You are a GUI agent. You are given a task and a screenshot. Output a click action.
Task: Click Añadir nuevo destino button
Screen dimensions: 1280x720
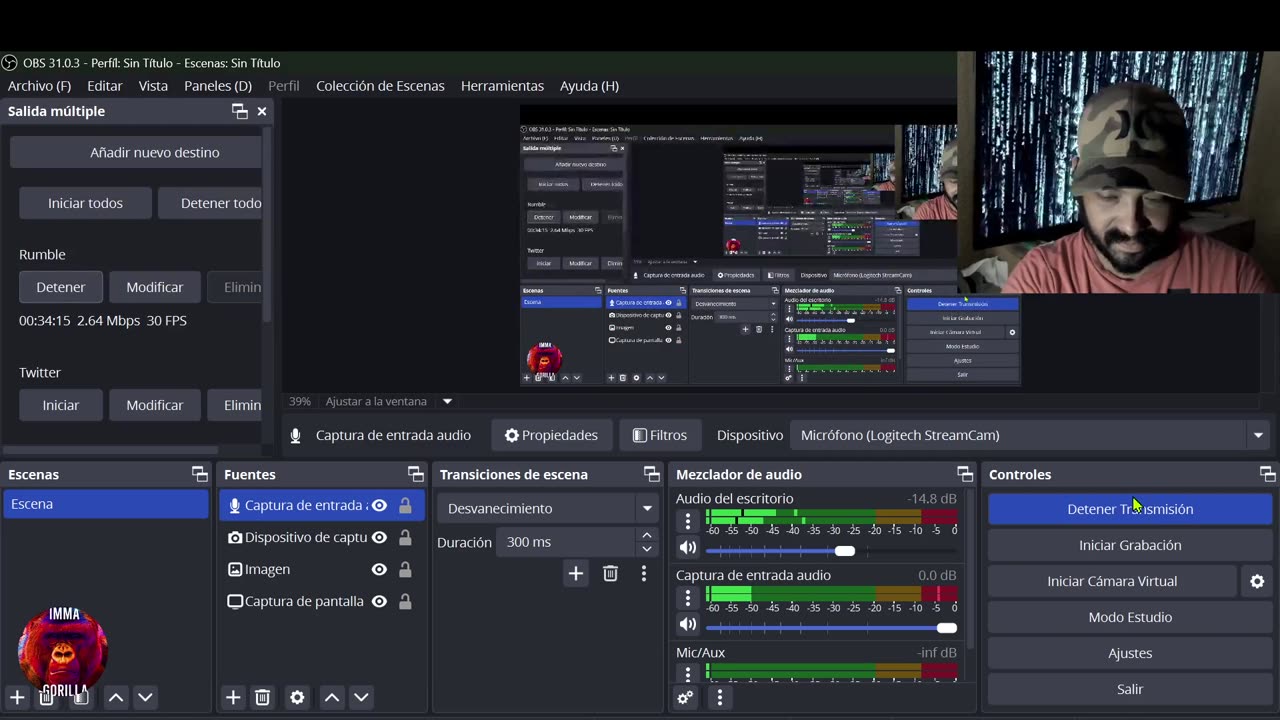tap(136, 152)
